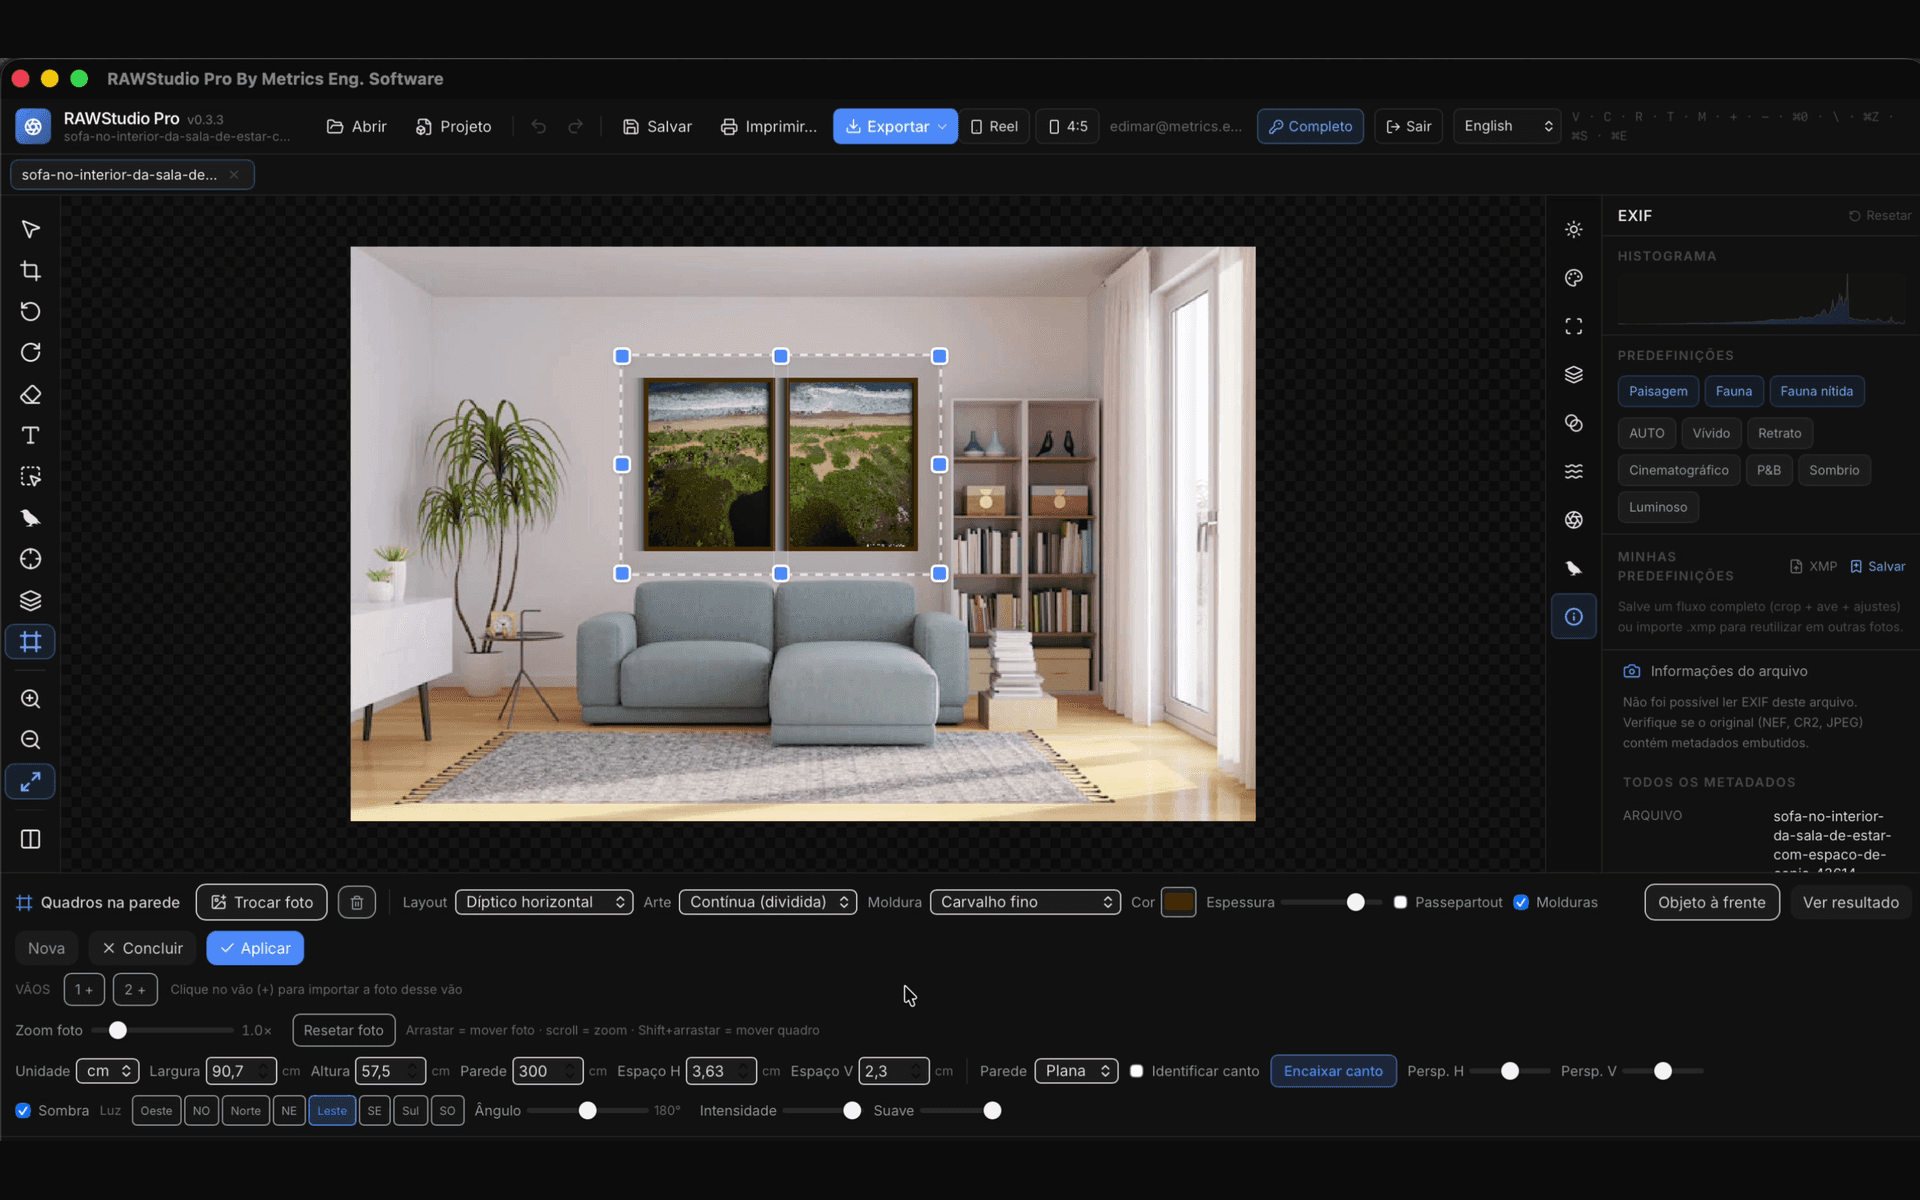Open light adjustments sun icon
This screenshot has height=1200, width=1920.
tap(1573, 229)
